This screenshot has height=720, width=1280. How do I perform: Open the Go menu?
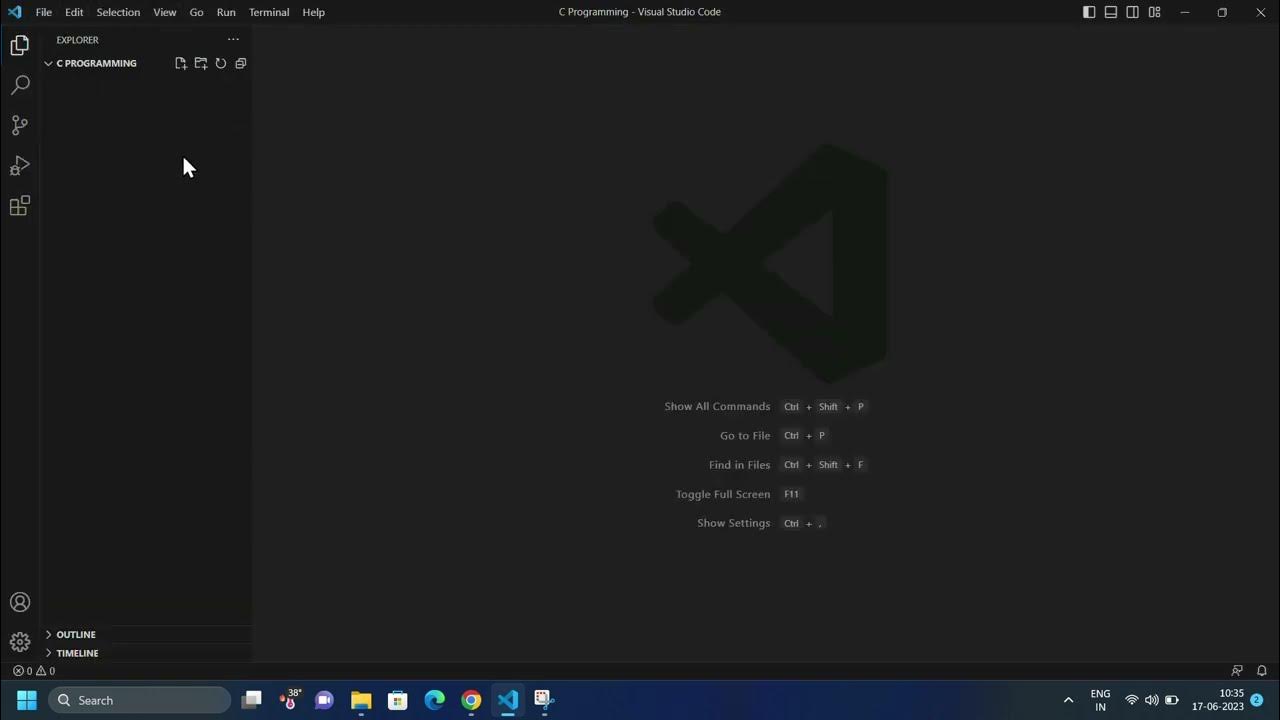pyautogui.click(x=197, y=12)
